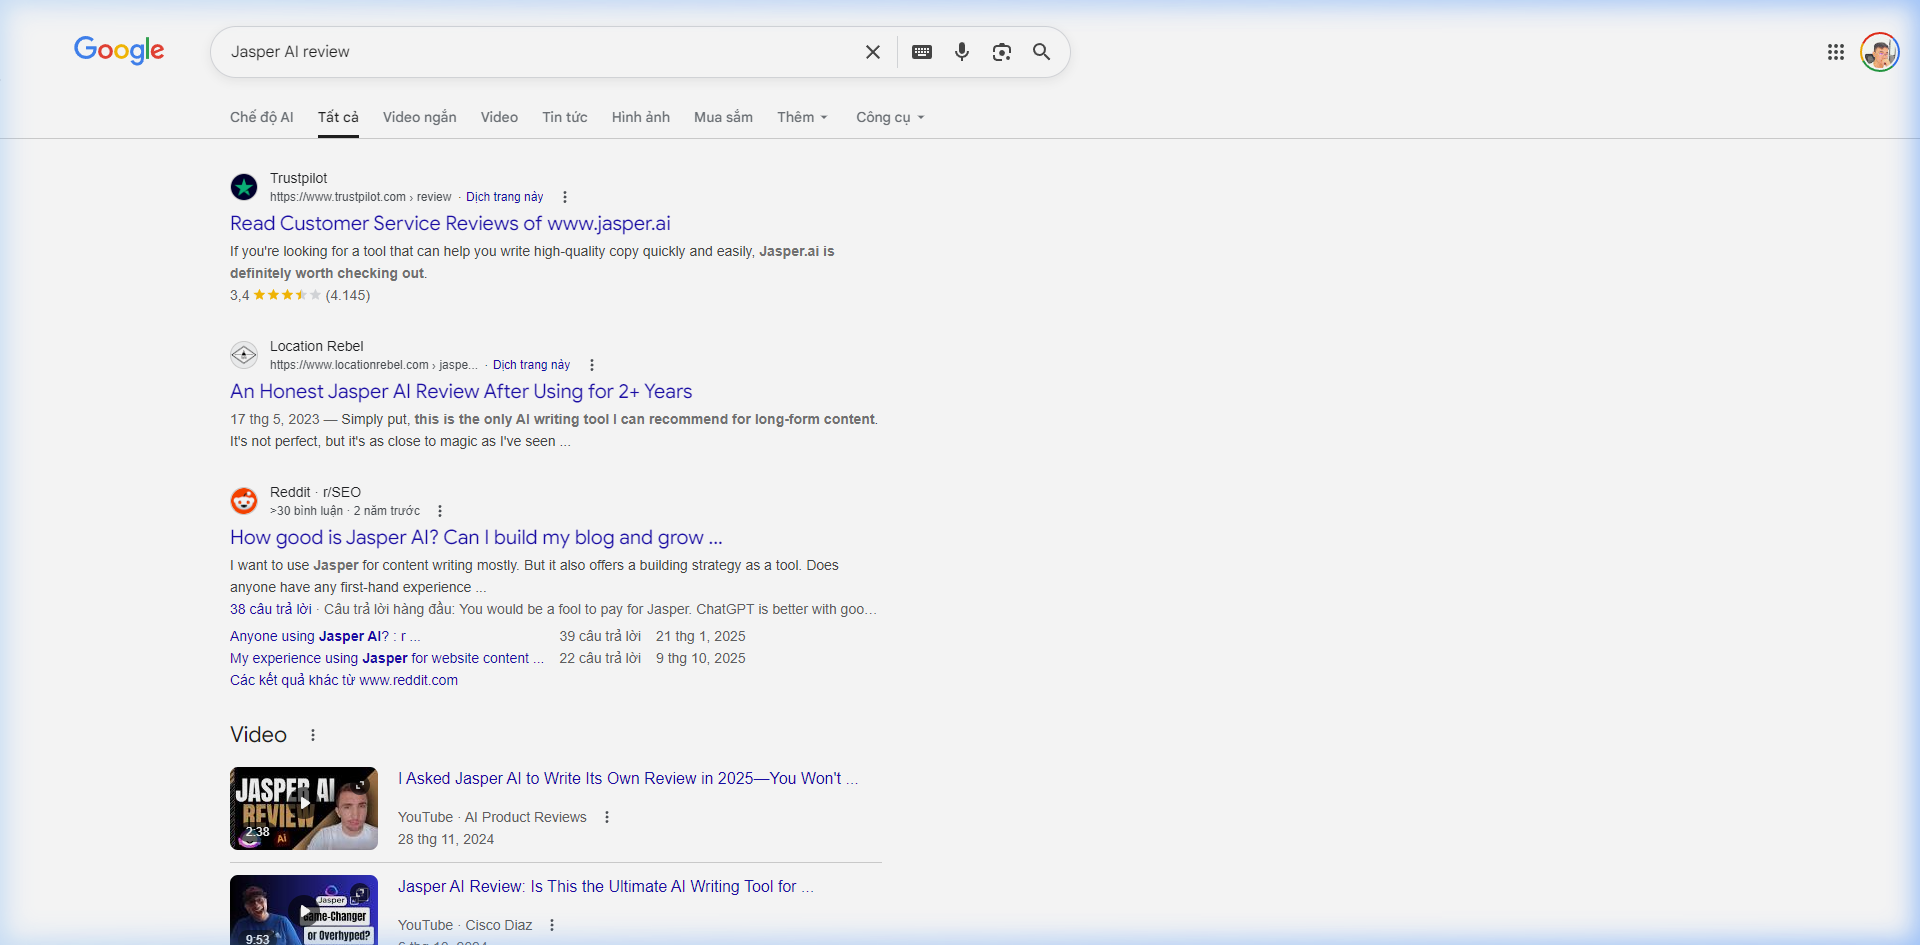
Task: Open the Google apps grid icon
Action: (x=1836, y=51)
